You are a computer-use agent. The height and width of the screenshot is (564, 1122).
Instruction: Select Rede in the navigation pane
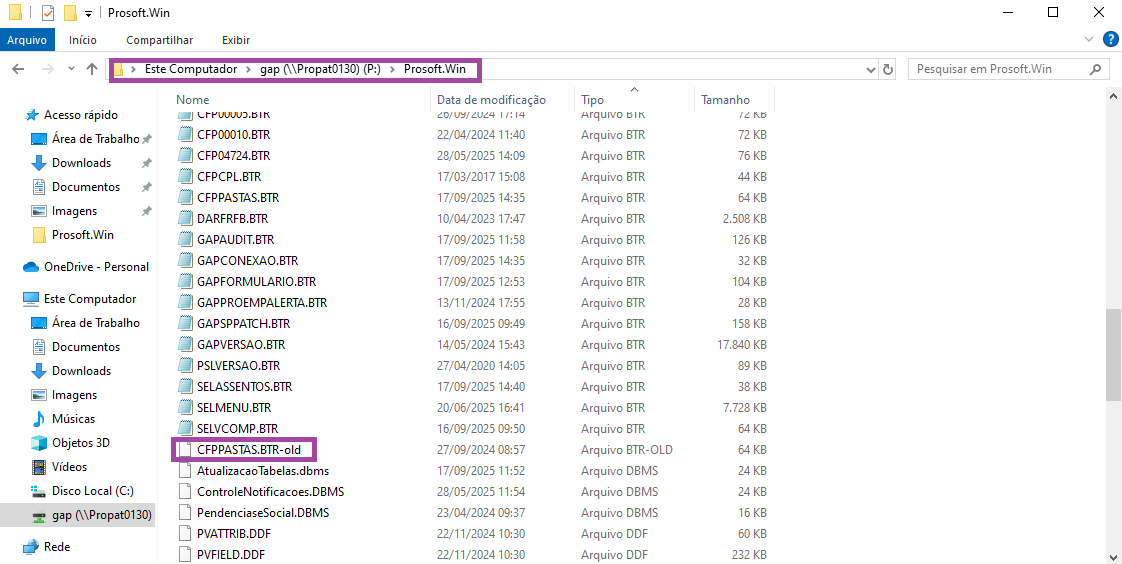[57, 547]
